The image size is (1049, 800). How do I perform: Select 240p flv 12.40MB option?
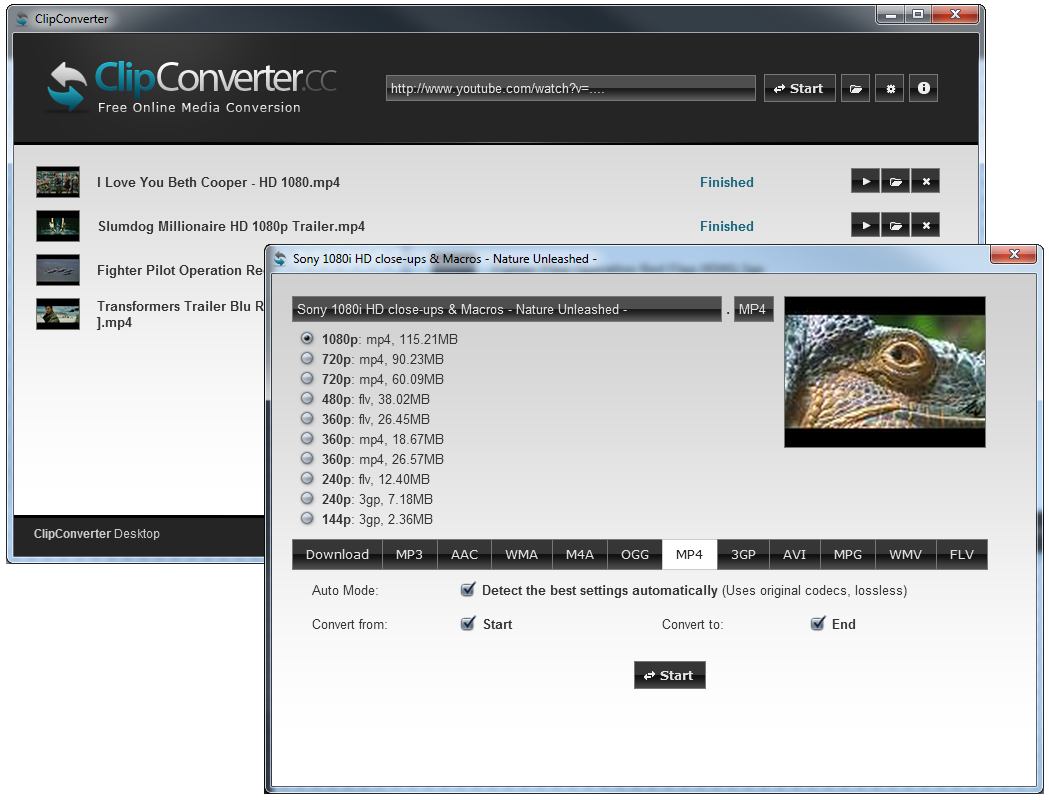pyautogui.click(x=307, y=479)
